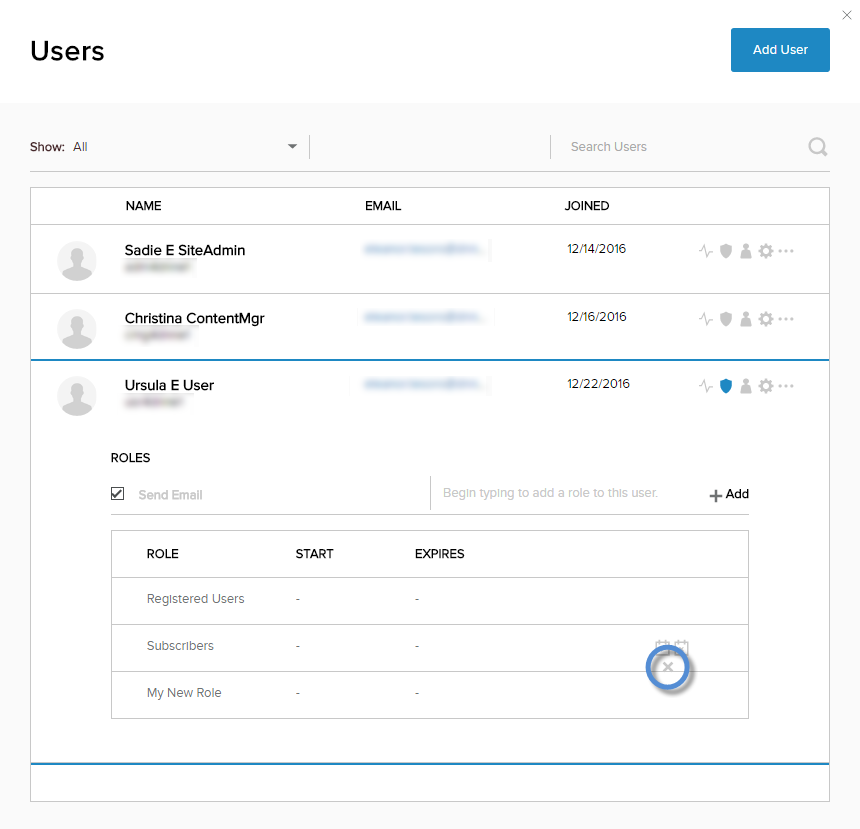The image size is (860, 829).
Task: Click the search magnifier icon
Action: (817, 147)
